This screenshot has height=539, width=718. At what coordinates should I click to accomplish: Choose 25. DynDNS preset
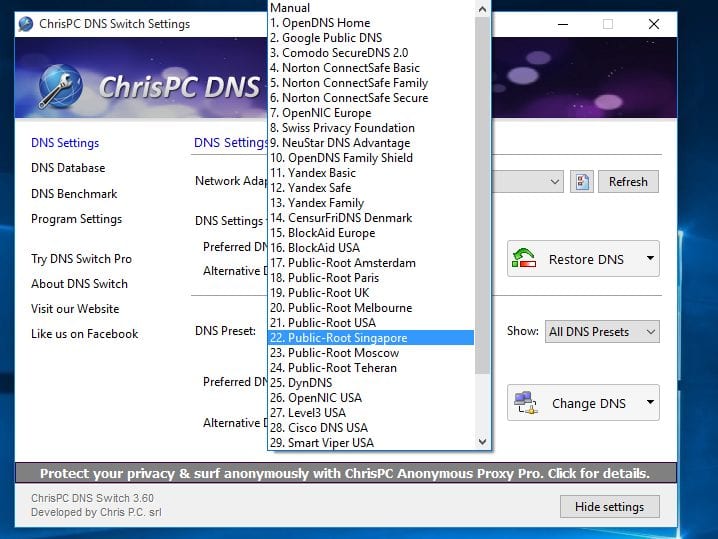click(370, 383)
